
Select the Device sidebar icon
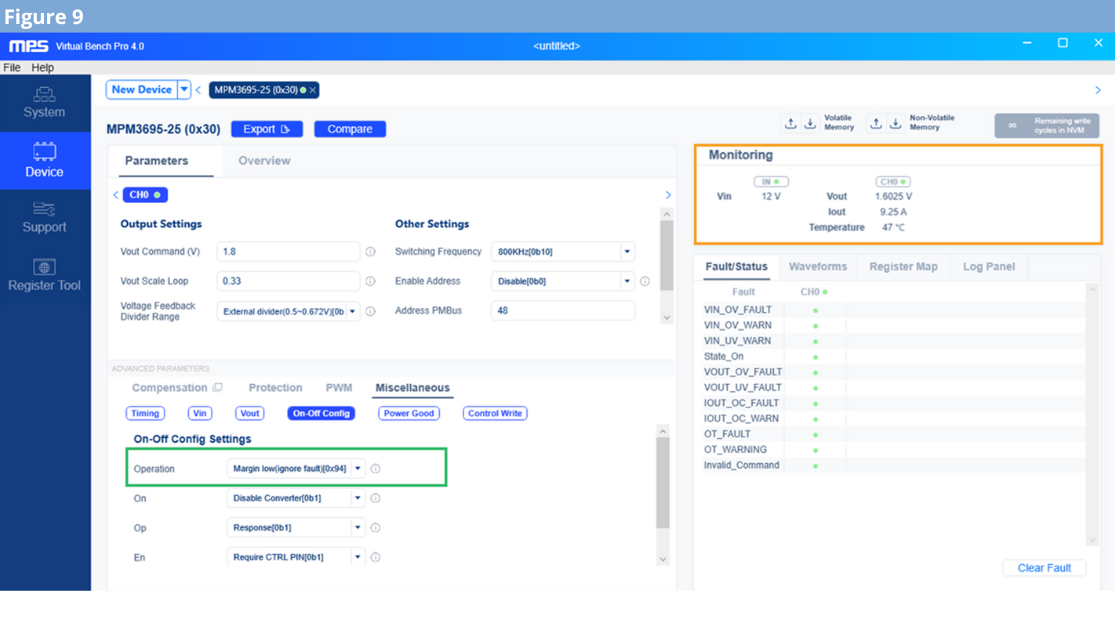pos(44,161)
